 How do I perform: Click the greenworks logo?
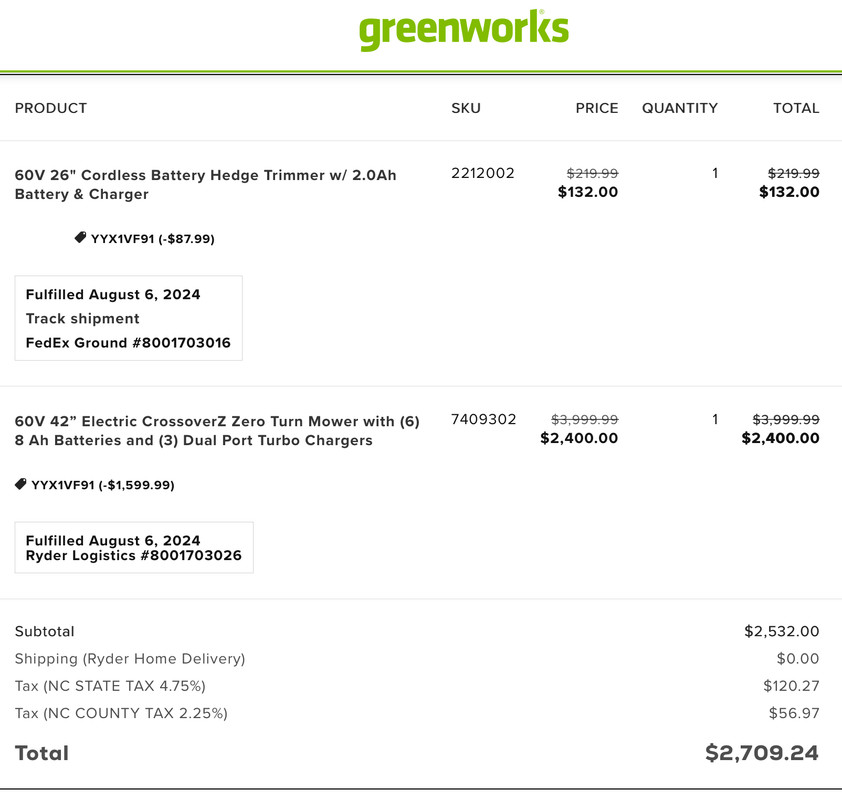pyautogui.click(x=464, y=30)
